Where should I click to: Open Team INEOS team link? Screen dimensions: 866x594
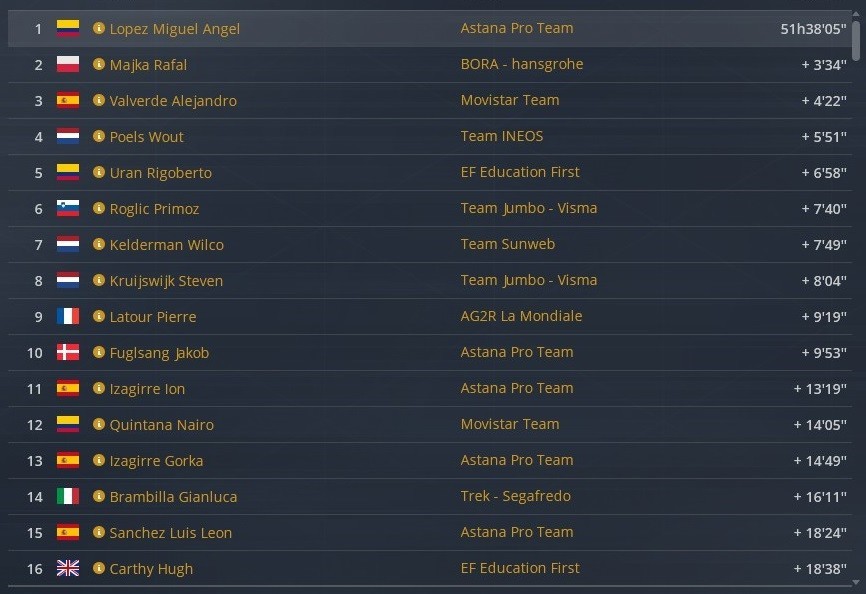pyautogui.click(x=502, y=136)
